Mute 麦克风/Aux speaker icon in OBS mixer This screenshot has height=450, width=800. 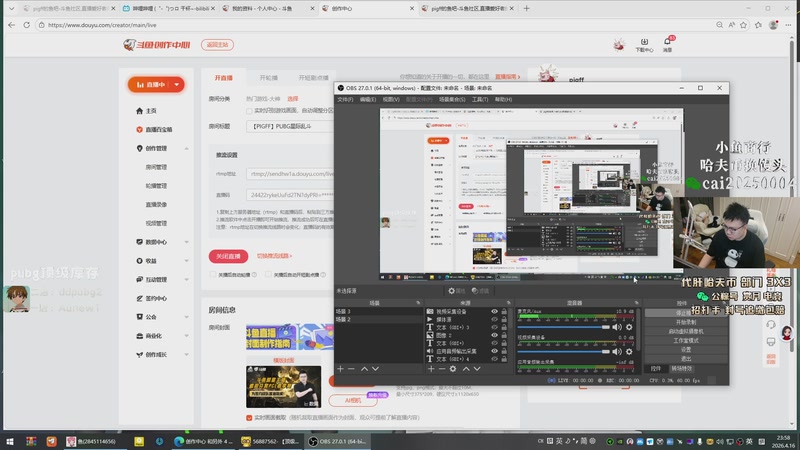pos(617,327)
